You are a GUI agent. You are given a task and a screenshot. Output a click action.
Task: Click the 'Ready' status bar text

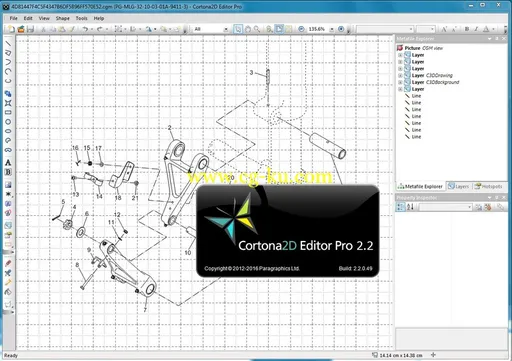click(x=11, y=355)
